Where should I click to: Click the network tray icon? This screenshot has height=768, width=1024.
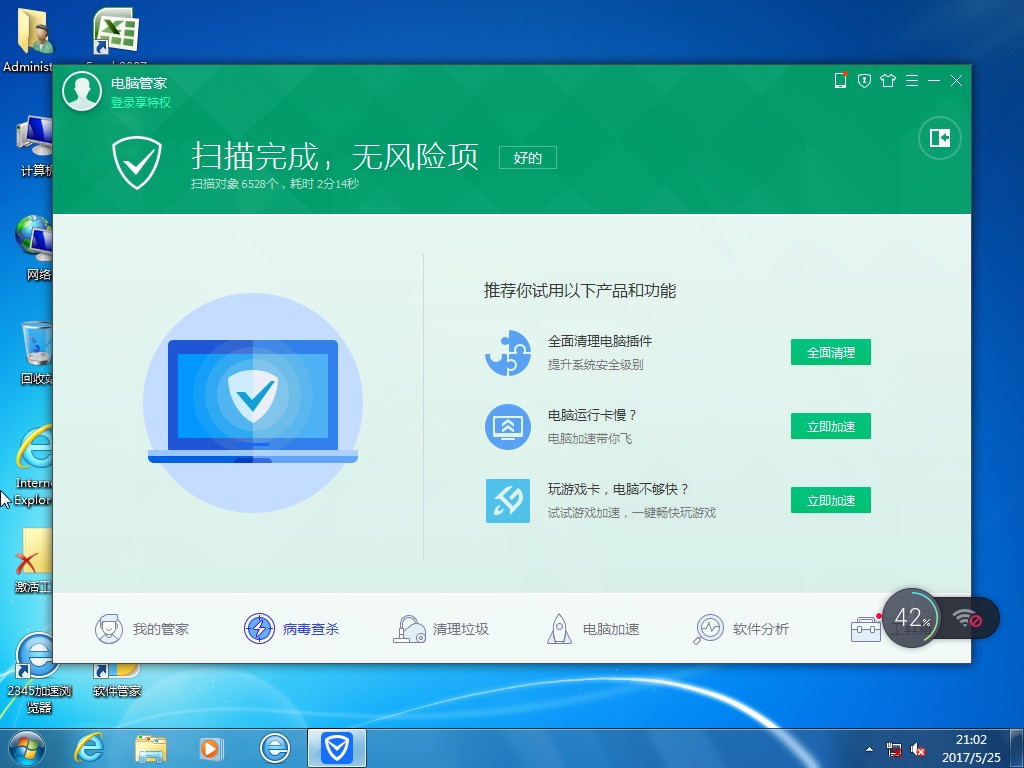click(x=894, y=749)
